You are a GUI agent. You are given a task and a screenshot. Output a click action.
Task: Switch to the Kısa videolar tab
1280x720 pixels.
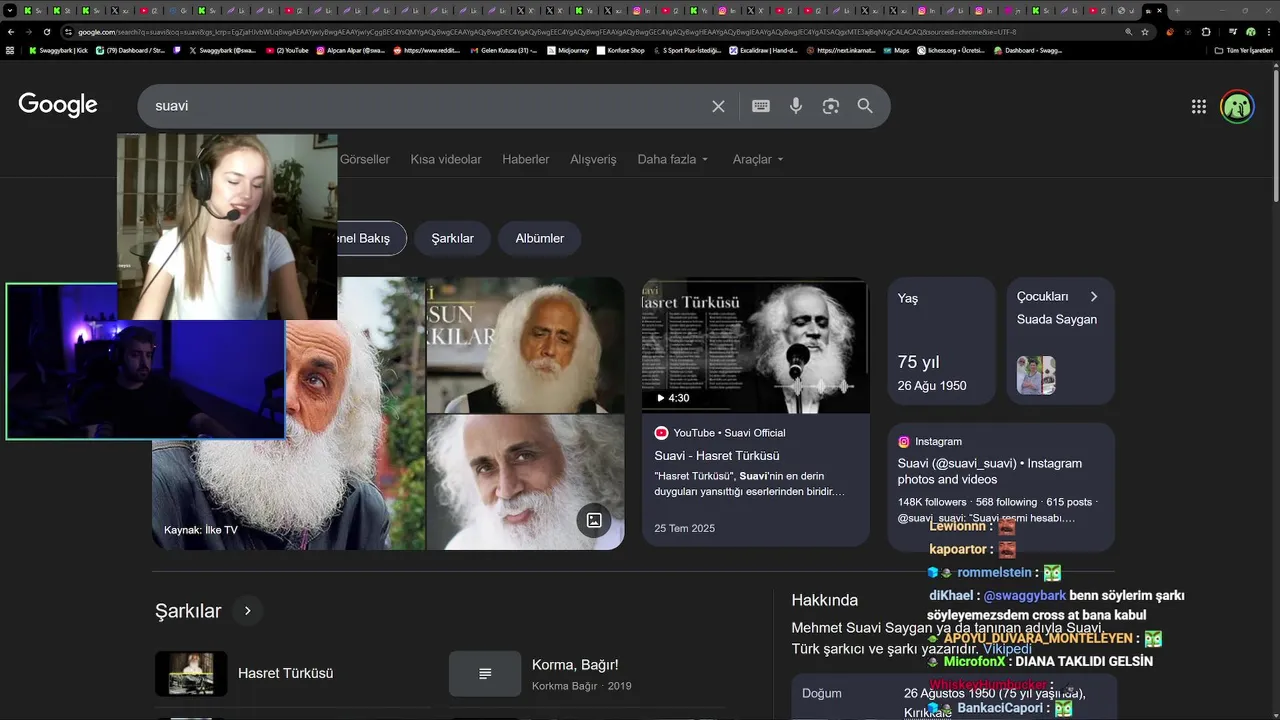click(x=446, y=159)
